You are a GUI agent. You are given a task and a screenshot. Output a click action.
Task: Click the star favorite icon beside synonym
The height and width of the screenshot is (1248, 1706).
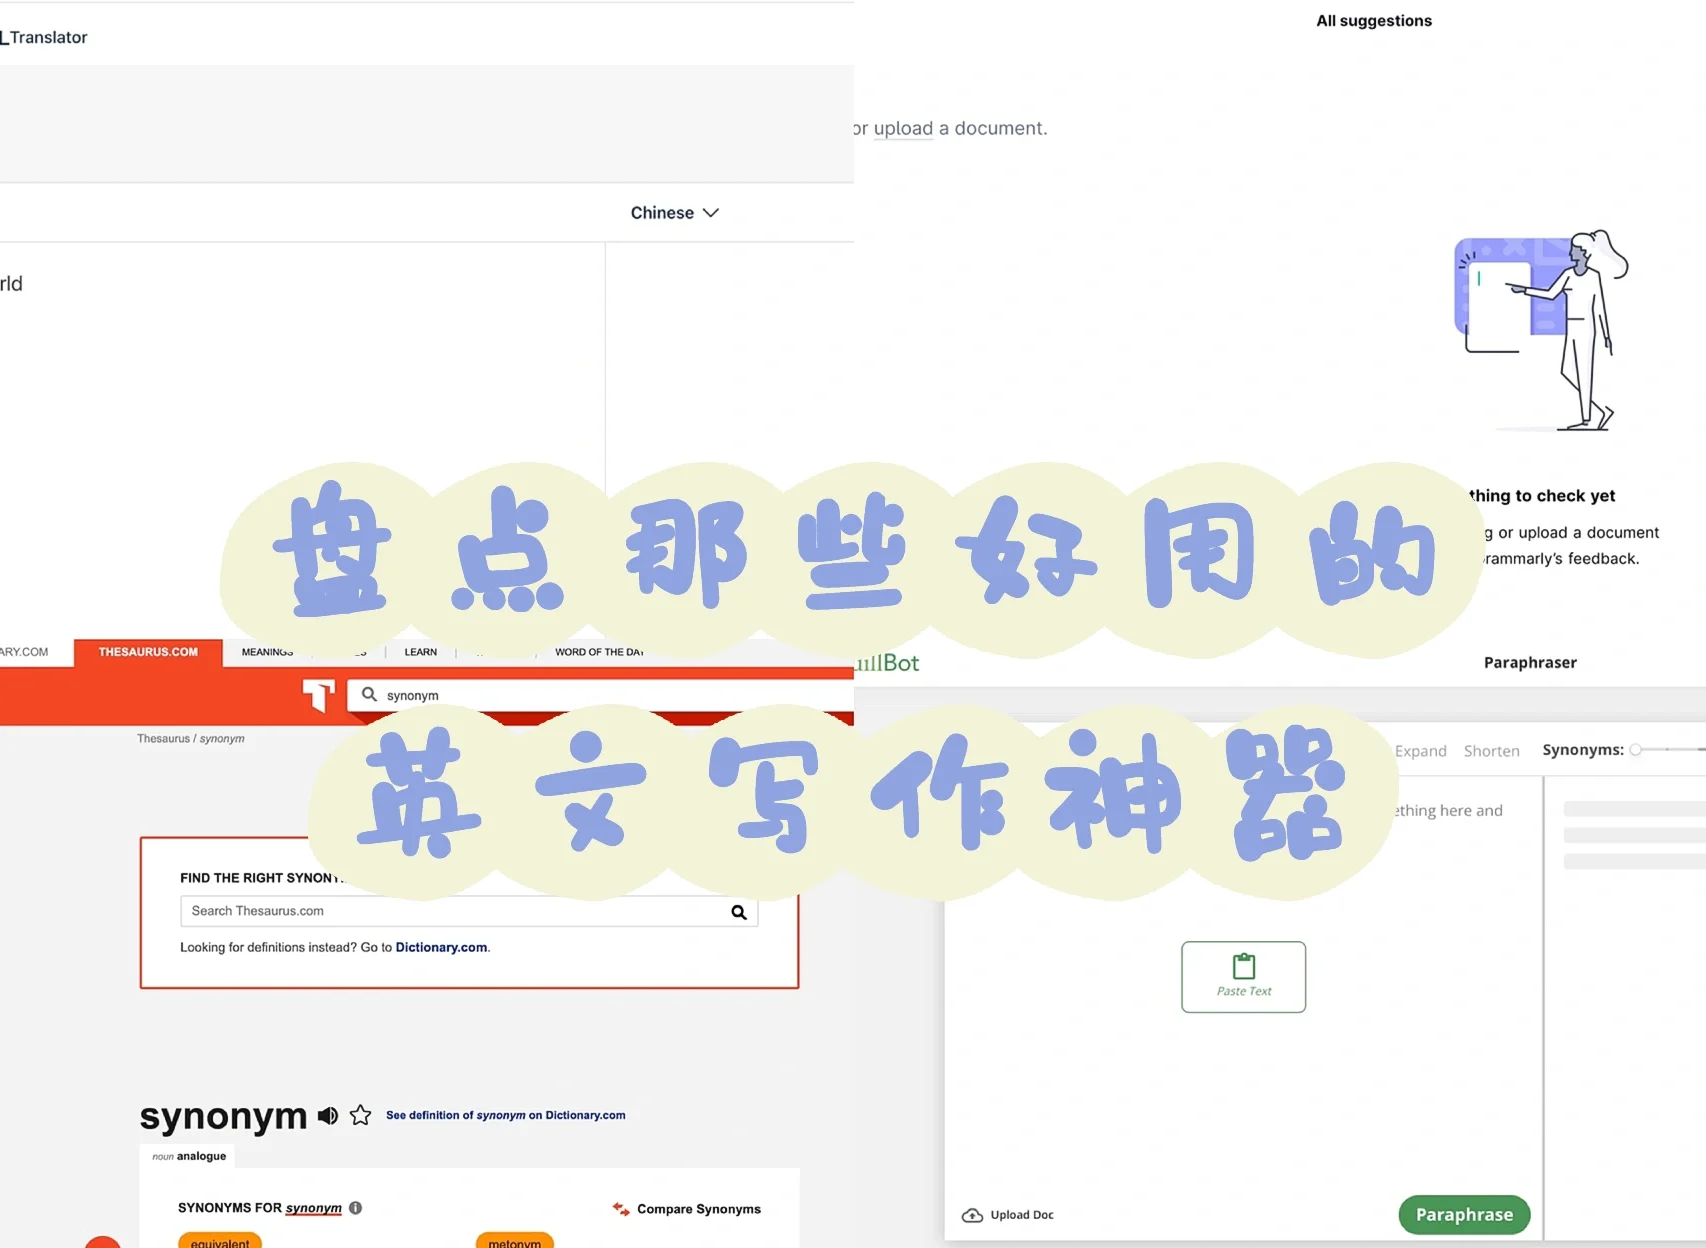(x=361, y=1116)
